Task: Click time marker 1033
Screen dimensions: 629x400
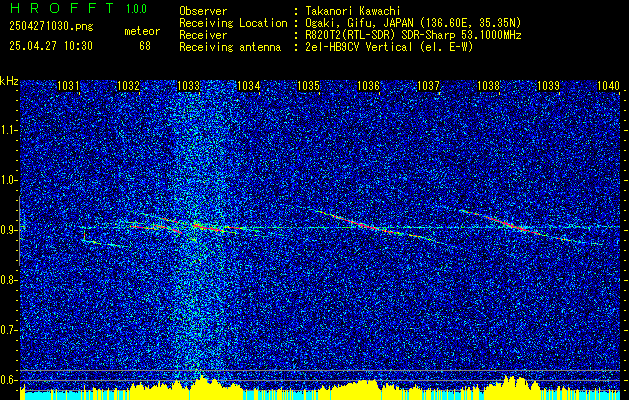Action: (188, 85)
